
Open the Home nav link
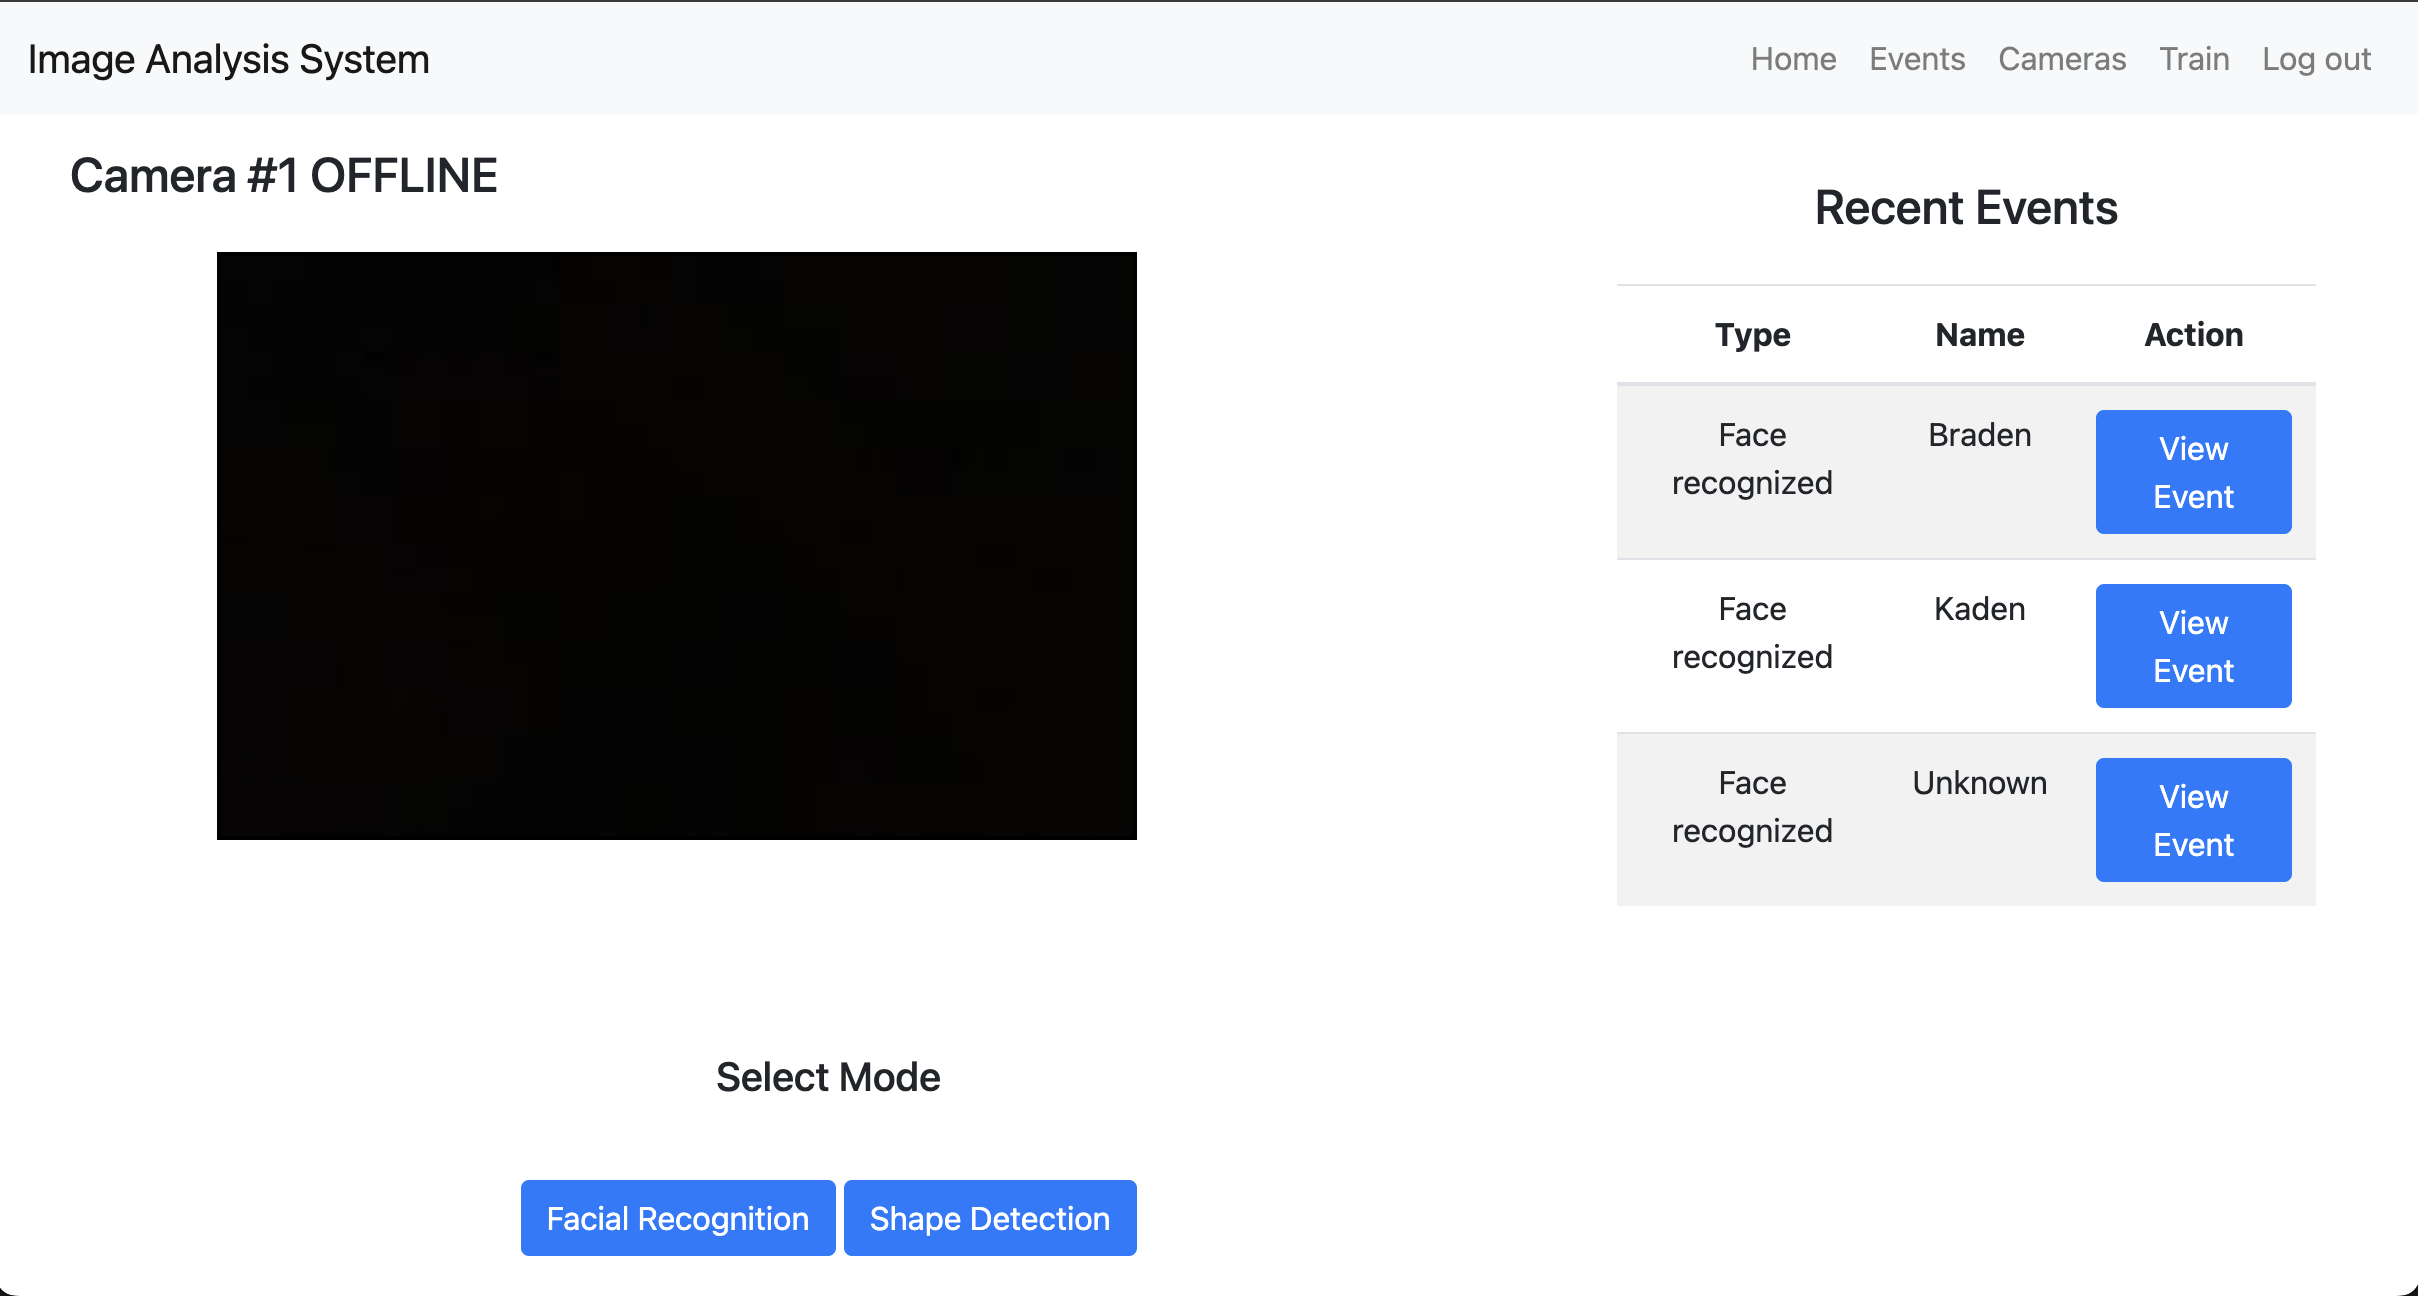coord(1793,59)
